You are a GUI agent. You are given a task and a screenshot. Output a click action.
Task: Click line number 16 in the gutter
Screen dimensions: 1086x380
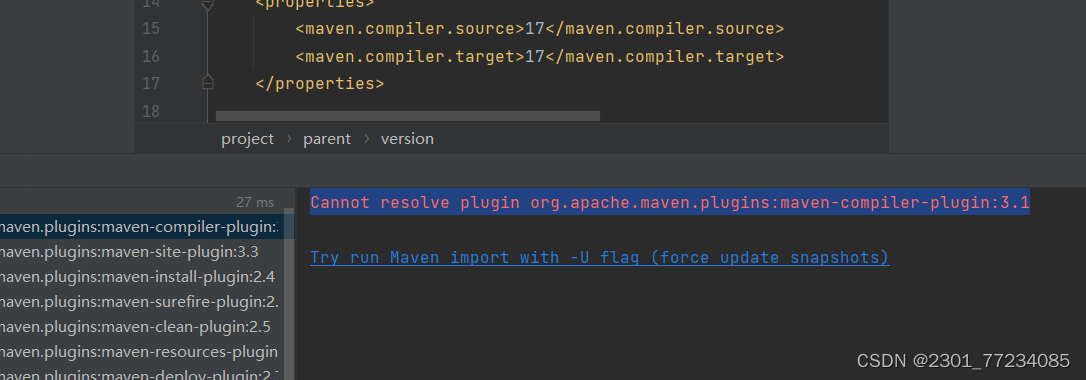point(150,56)
